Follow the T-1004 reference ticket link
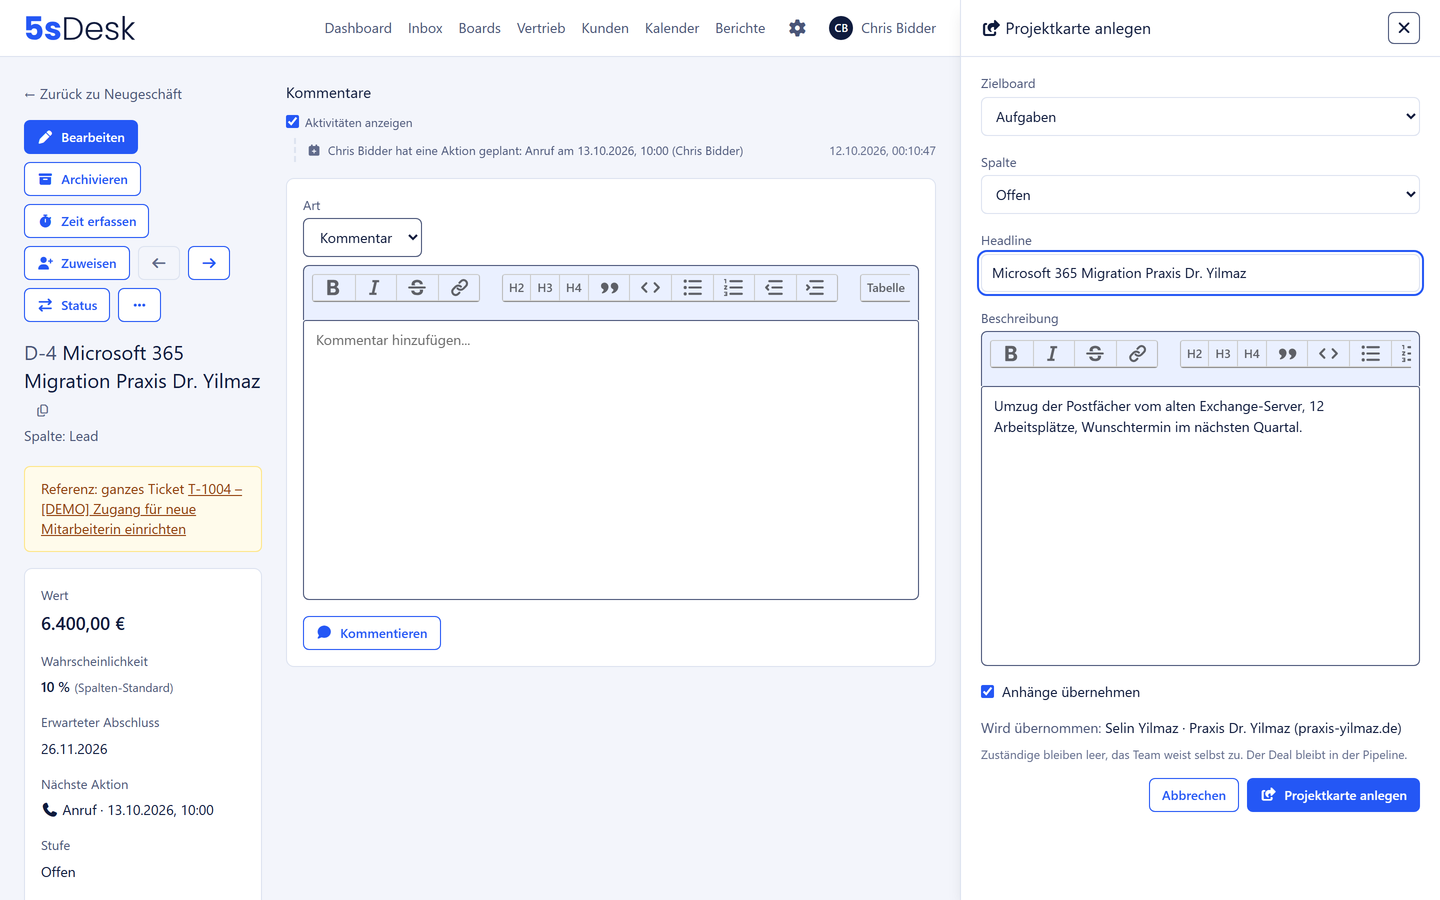The width and height of the screenshot is (1440, 900). click(141, 509)
